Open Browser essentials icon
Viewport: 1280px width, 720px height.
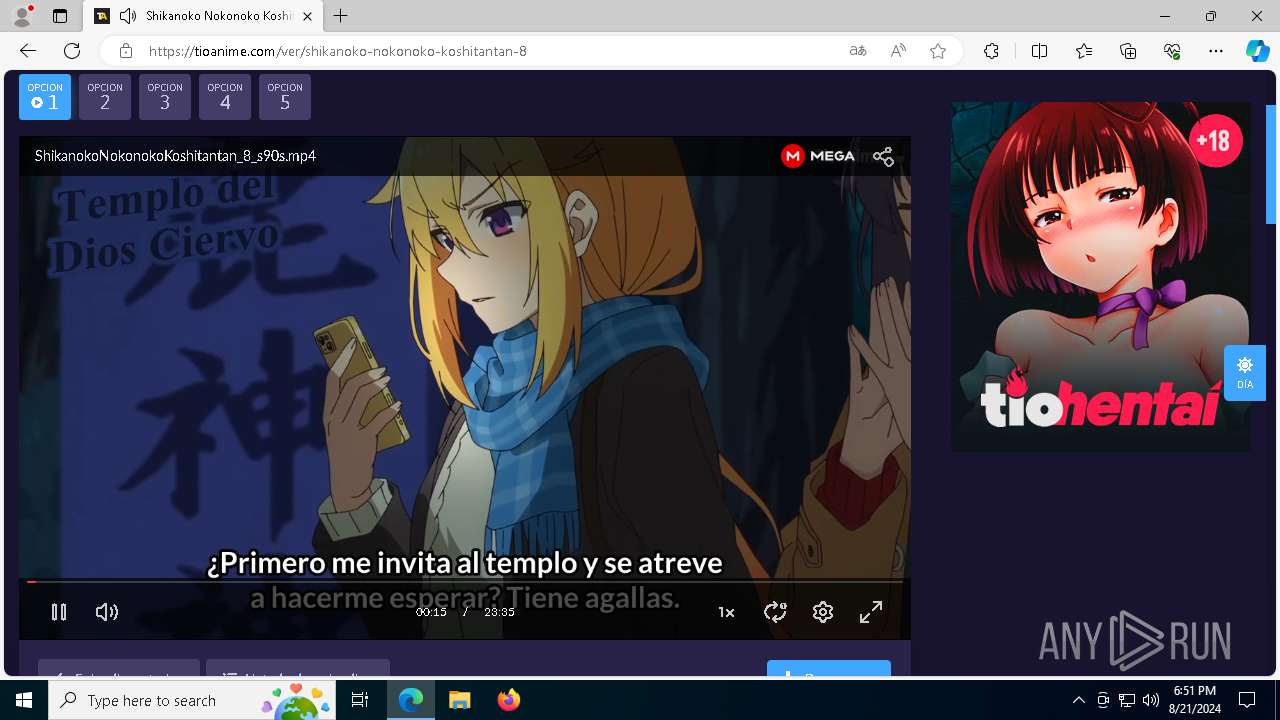coord(1172,51)
